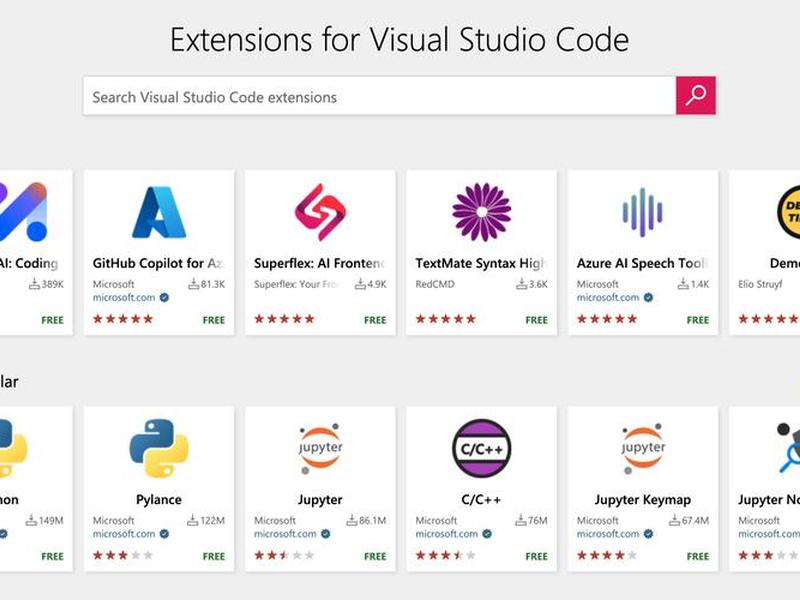The width and height of the screenshot is (800, 600).
Task: Open the TextMate Syntax Highlighting title
Action: (x=481, y=263)
